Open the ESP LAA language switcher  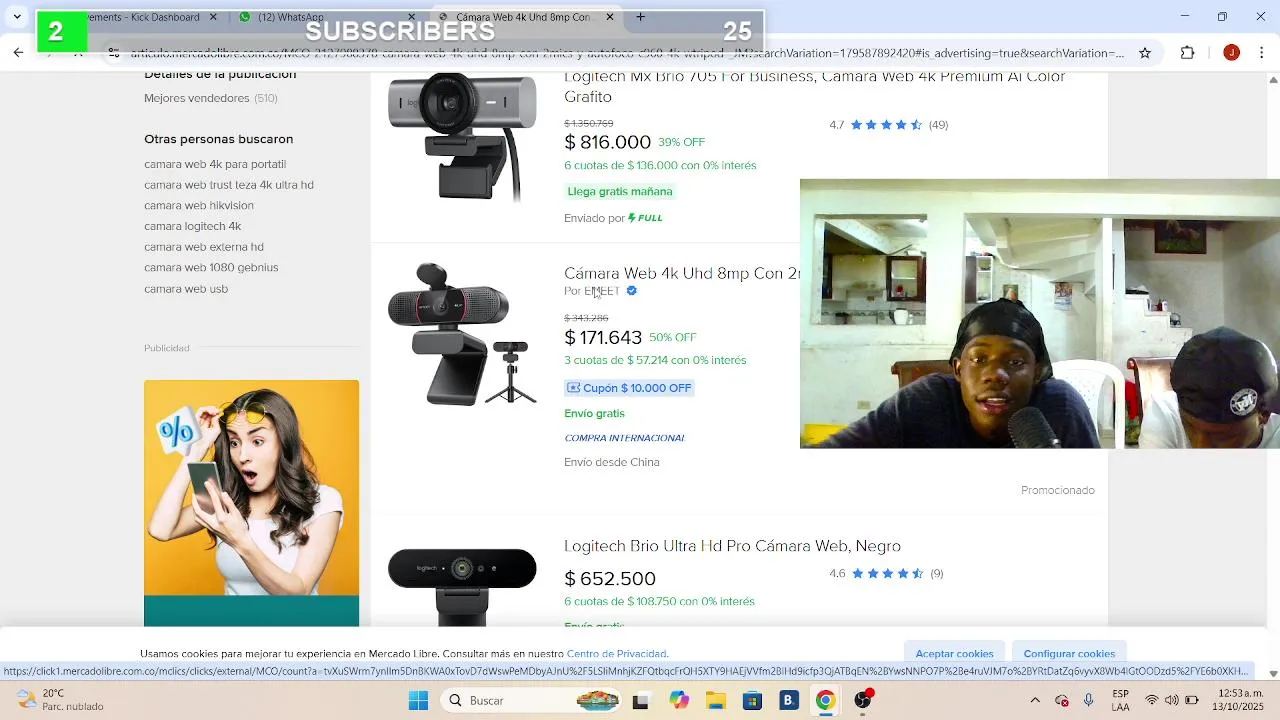coord(1120,700)
